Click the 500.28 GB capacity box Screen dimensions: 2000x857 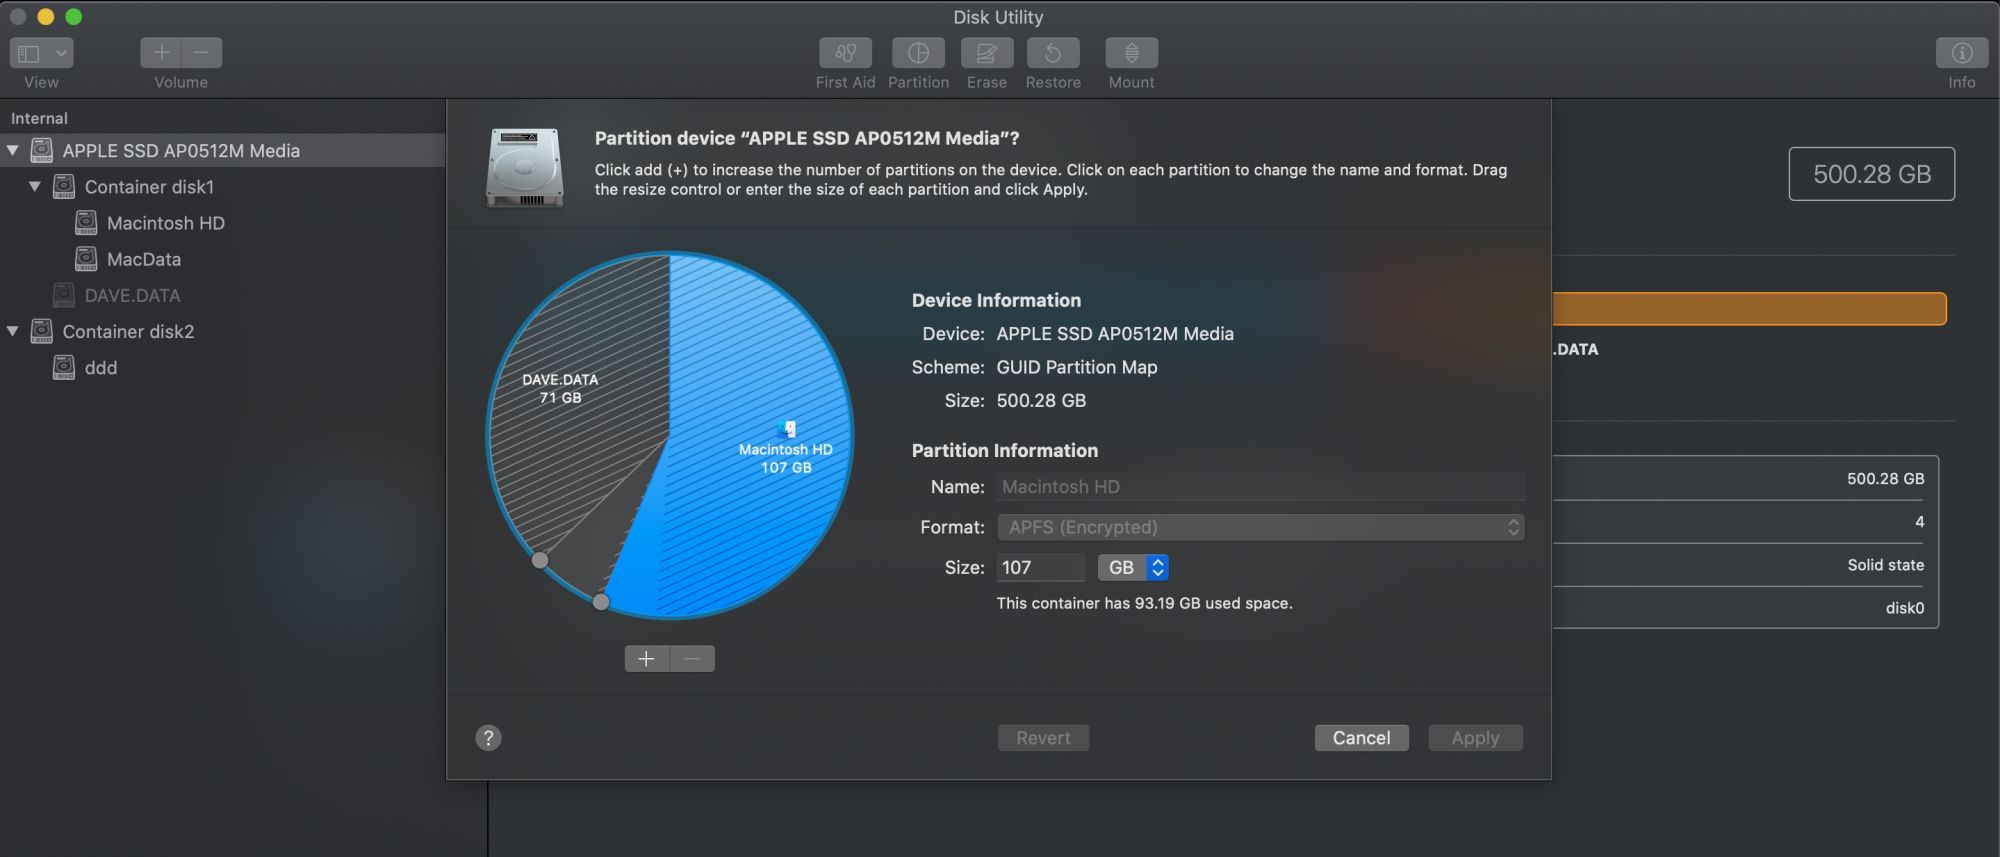(x=1871, y=174)
